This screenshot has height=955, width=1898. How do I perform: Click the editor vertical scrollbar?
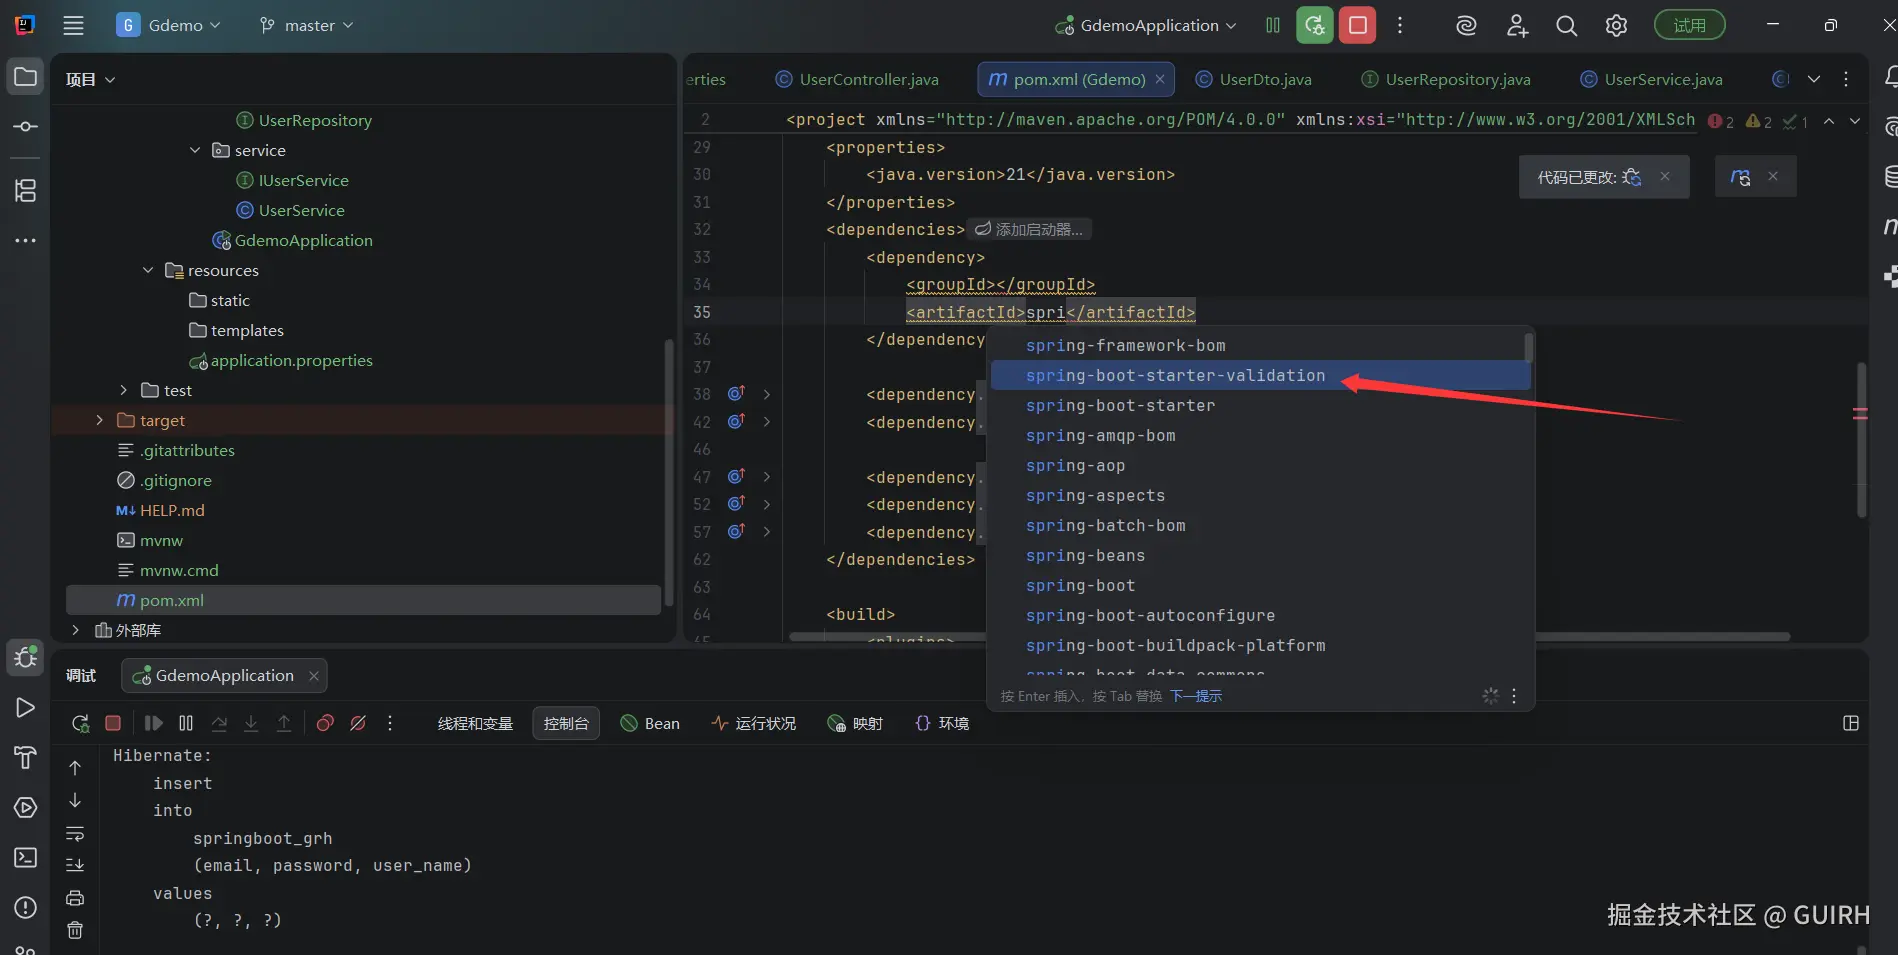(x=1861, y=440)
